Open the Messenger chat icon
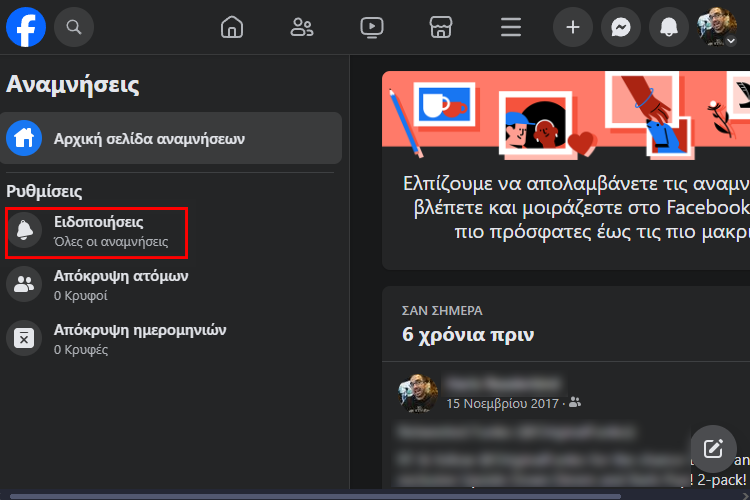Viewport: 750px width, 500px height. pos(621,27)
